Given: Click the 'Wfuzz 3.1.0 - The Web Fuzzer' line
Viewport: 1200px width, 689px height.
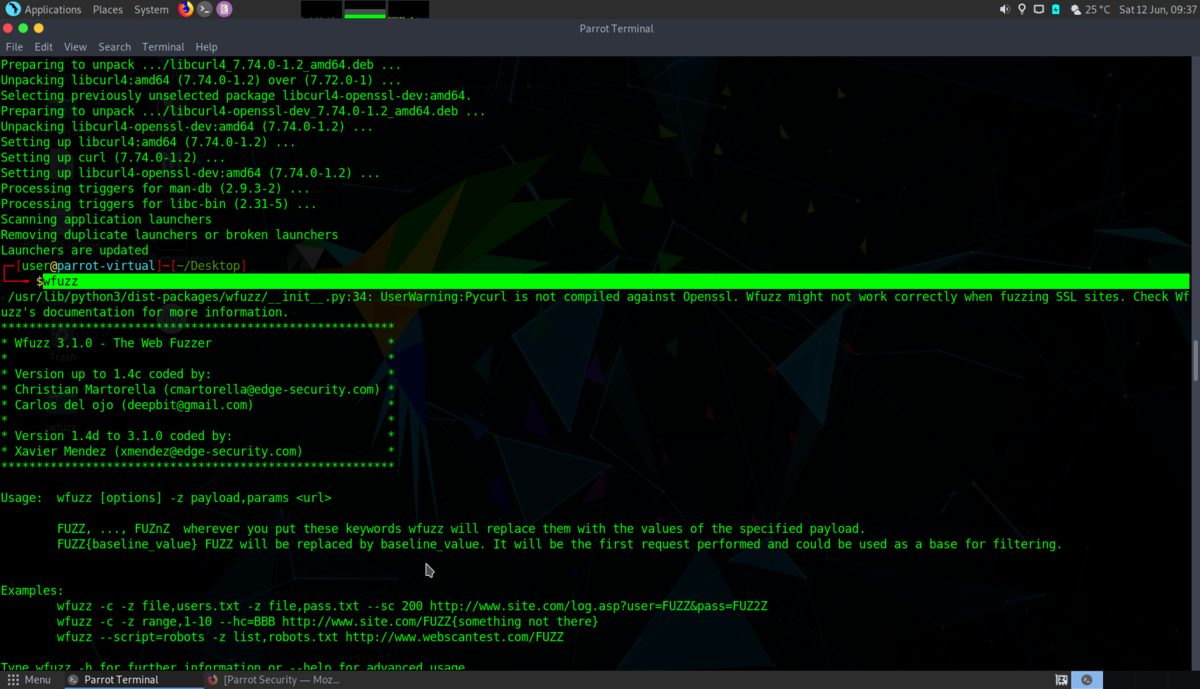Looking at the screenshot, I should tap(113, 343).
